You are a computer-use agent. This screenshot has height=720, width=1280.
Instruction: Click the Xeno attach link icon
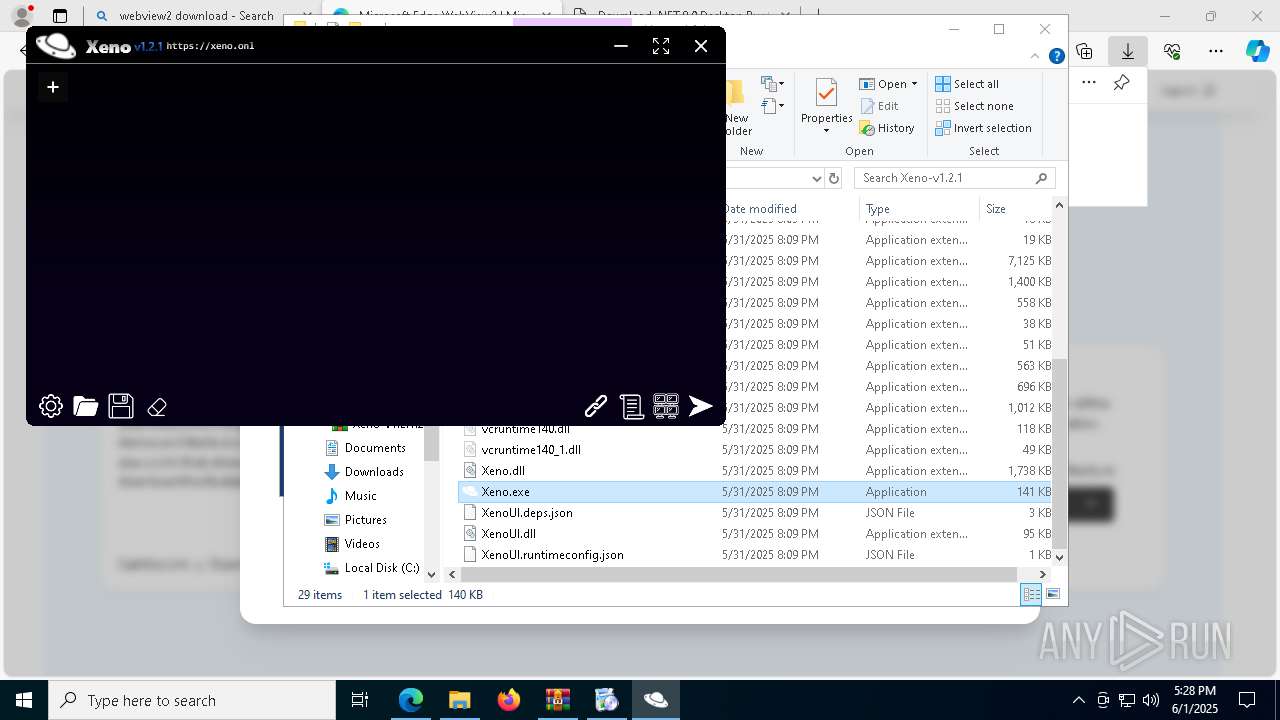pyautogui.click(x=596, y=405)
